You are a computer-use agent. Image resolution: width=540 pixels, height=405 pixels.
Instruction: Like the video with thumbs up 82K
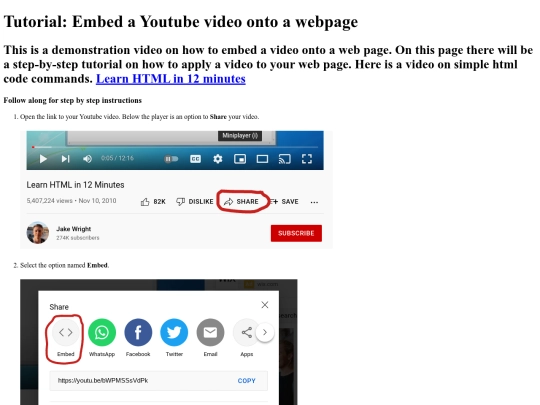click(x=153, y=202)
